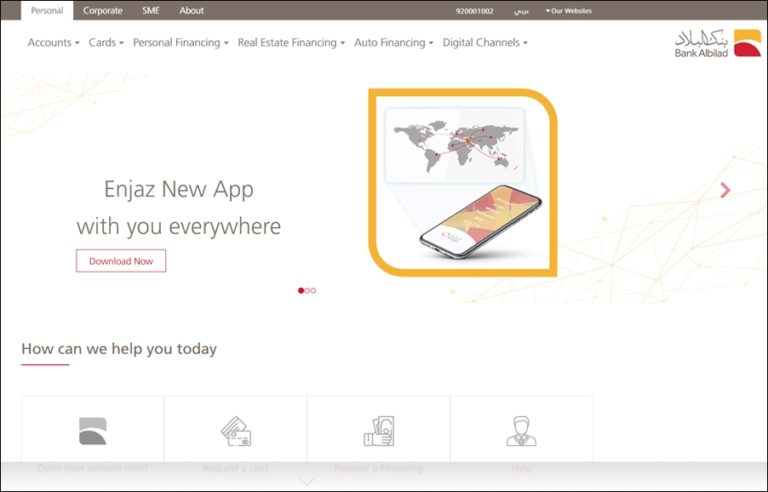Viewport: 768px width, 492px height.
Task: Click the Help person icon
Action: pos(521,431)
